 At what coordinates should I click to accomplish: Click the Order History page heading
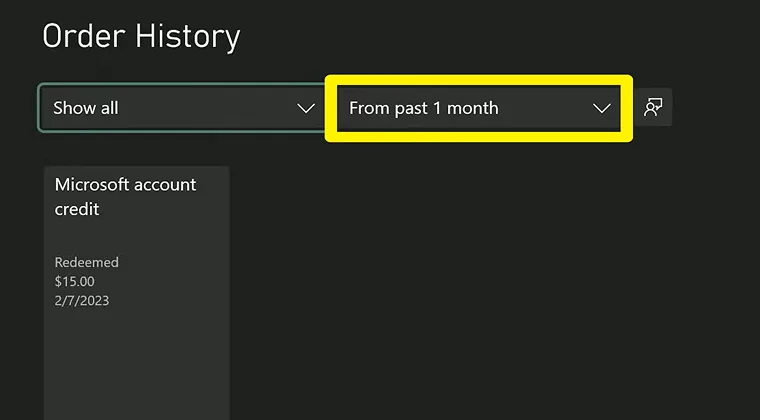point(141,36)
